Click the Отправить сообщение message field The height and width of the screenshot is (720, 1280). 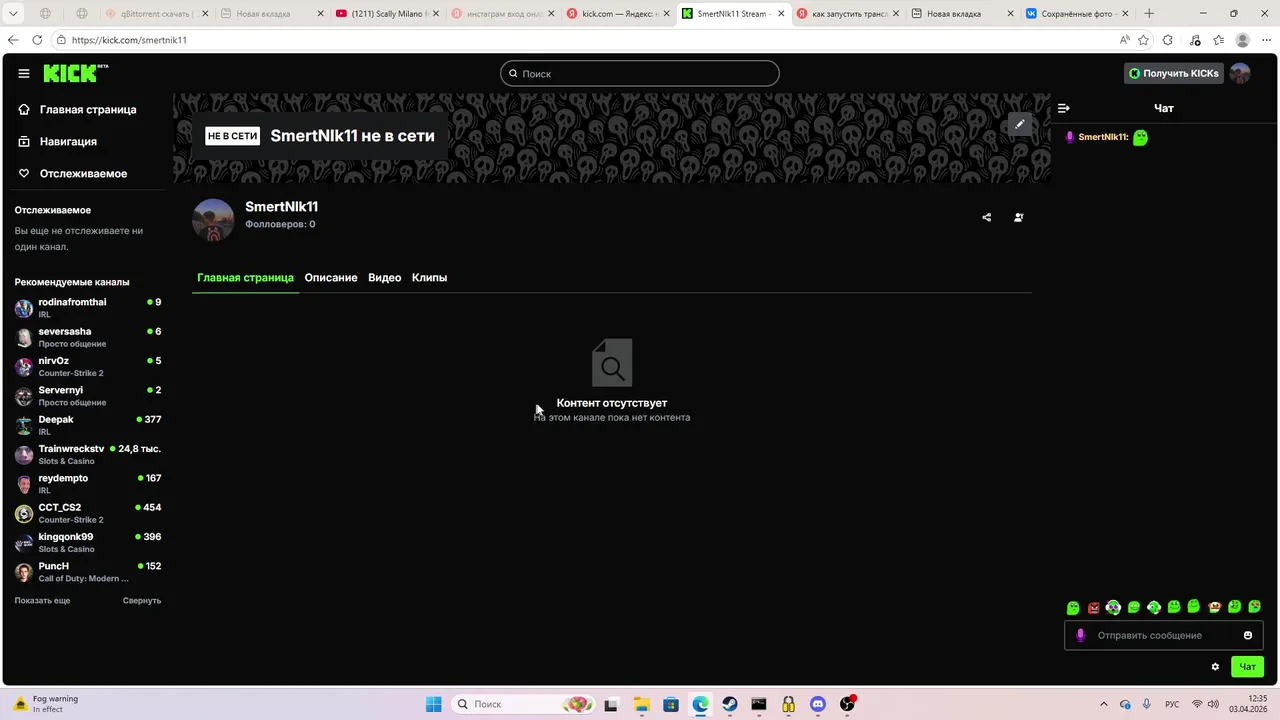[1163, 635]
